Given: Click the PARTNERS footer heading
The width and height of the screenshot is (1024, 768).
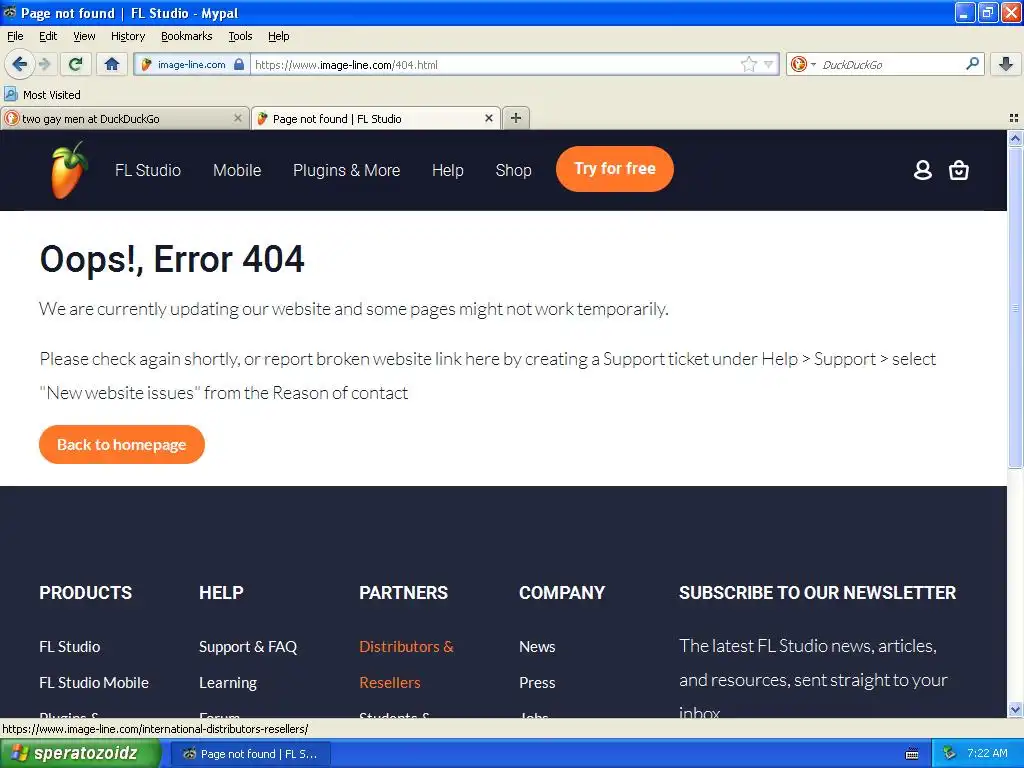Looking at the screenshot, I should (403, 592).
